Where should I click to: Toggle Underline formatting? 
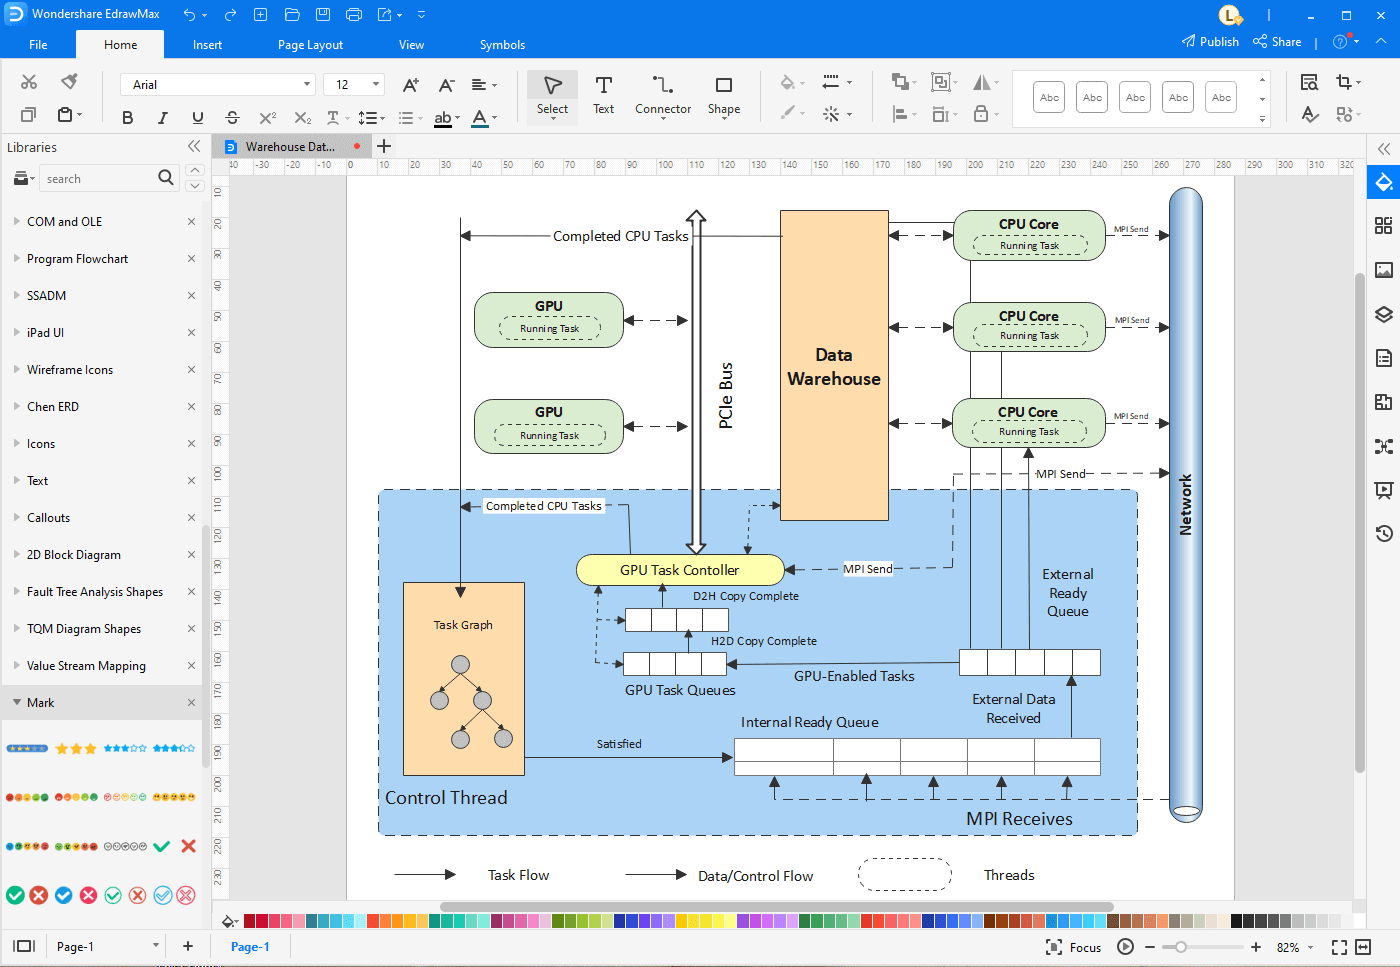(197, 117)
